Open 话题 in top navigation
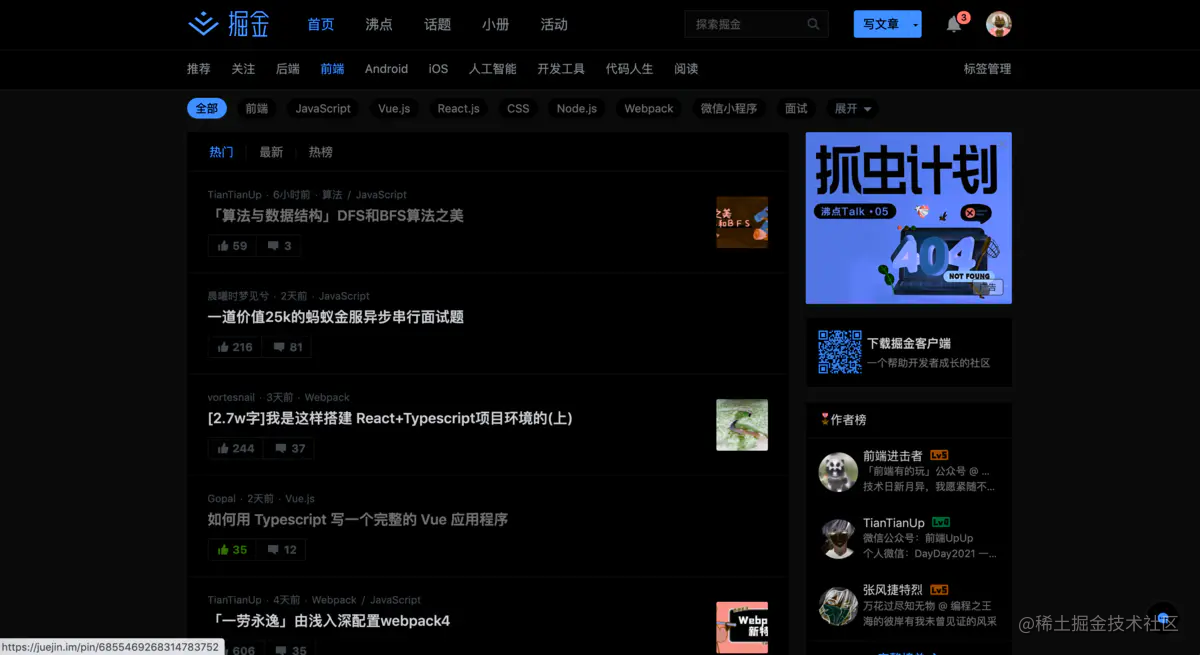 coord(437,24)
